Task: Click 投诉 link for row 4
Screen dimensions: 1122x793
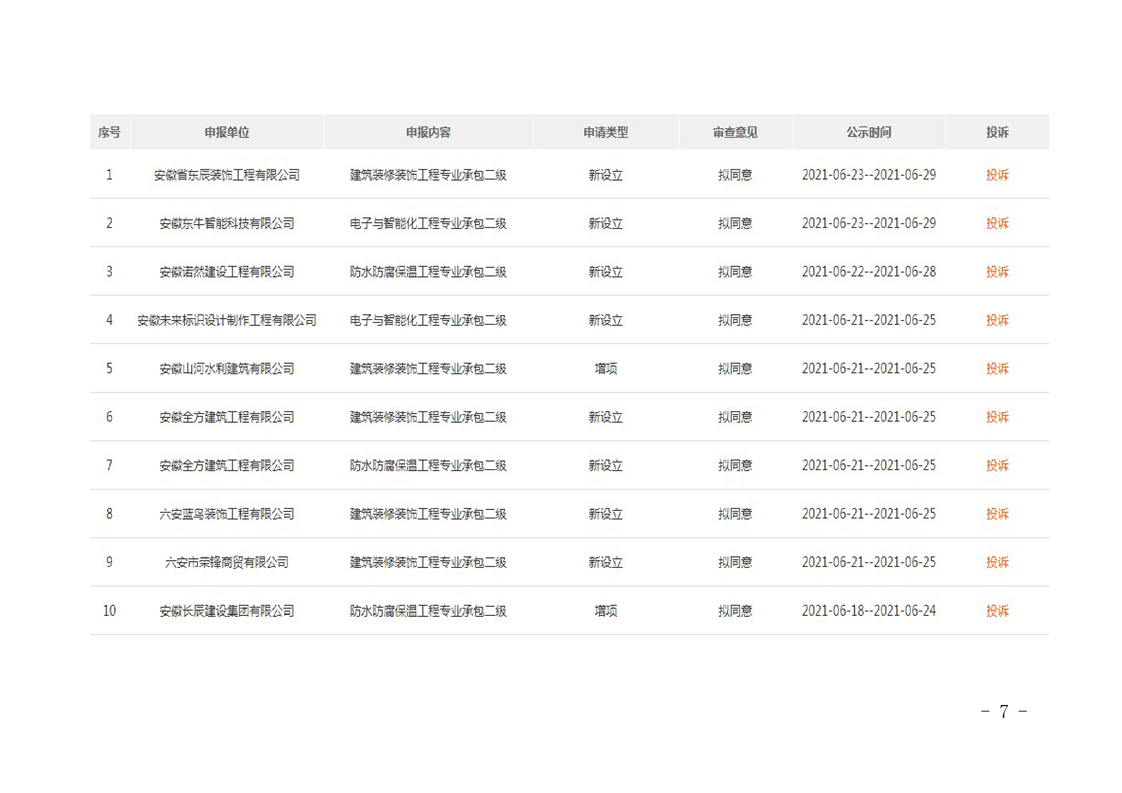Action: coord(997,320)
